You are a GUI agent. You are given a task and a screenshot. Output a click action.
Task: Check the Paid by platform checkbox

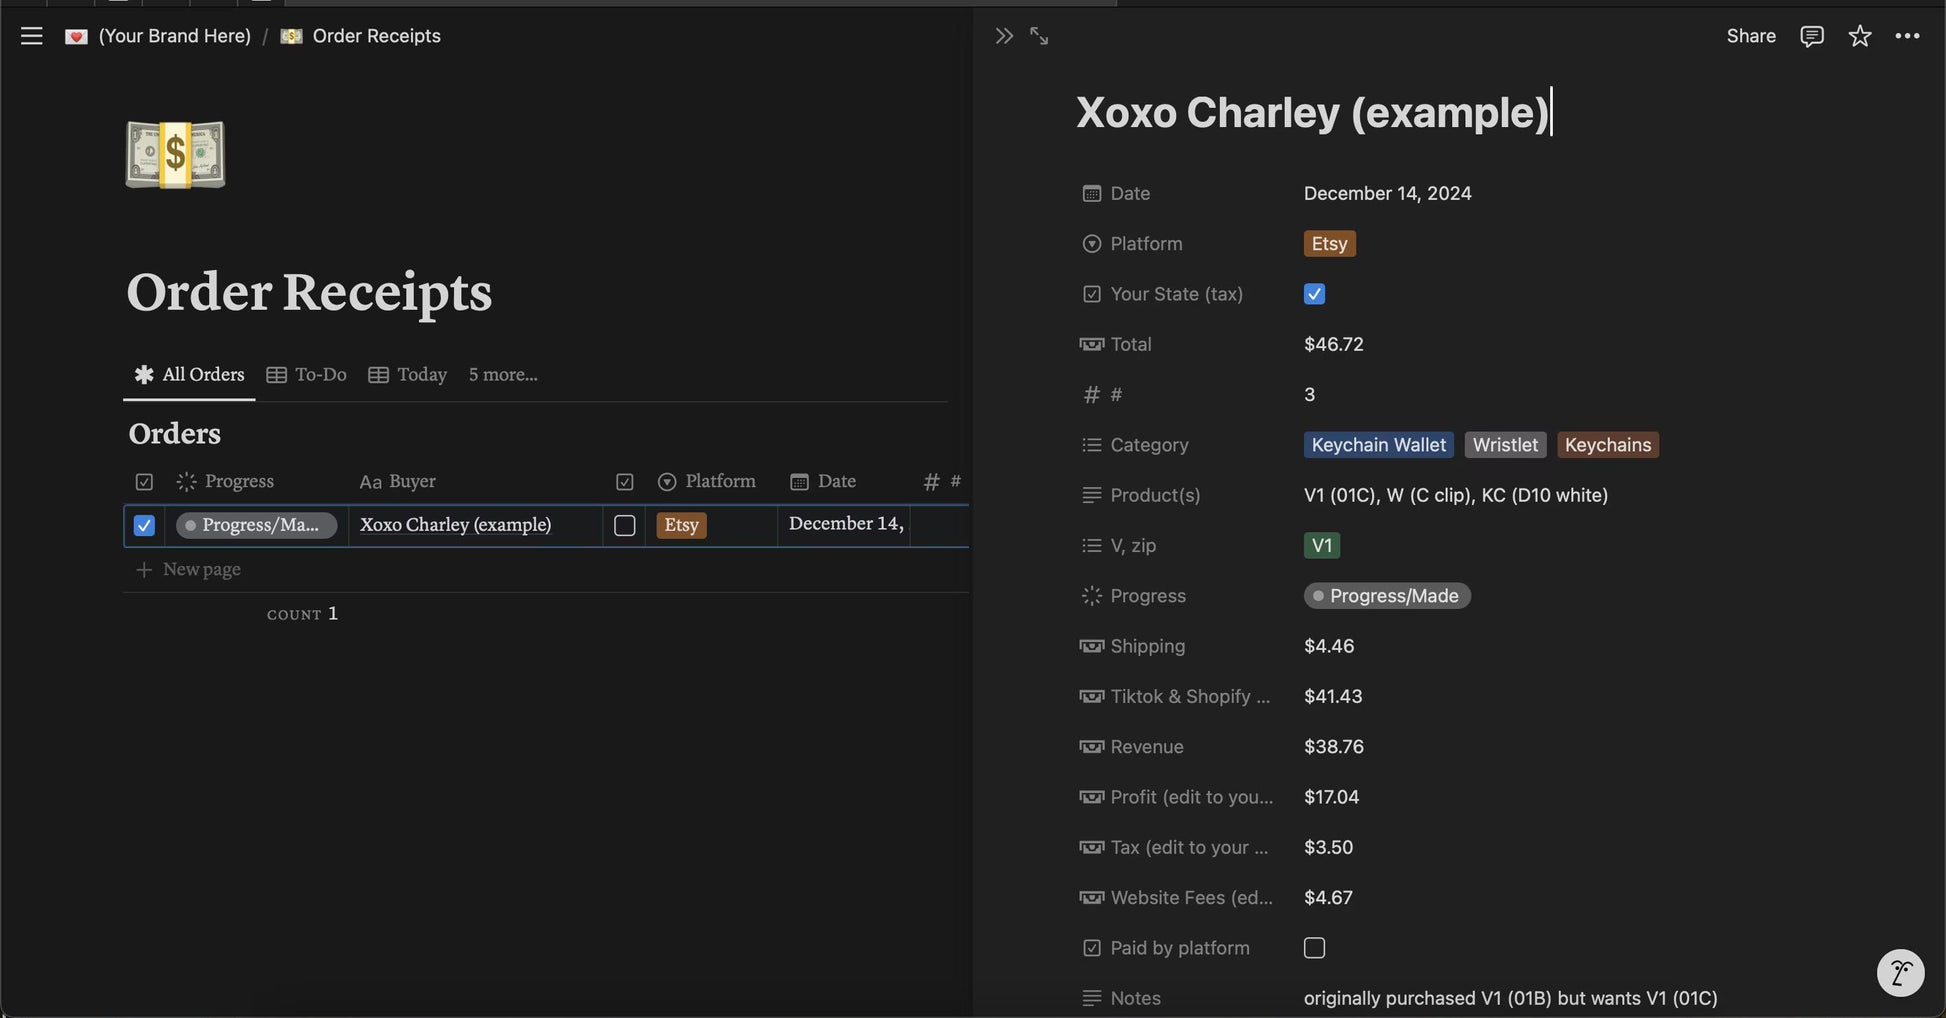tap(1314, 948)
